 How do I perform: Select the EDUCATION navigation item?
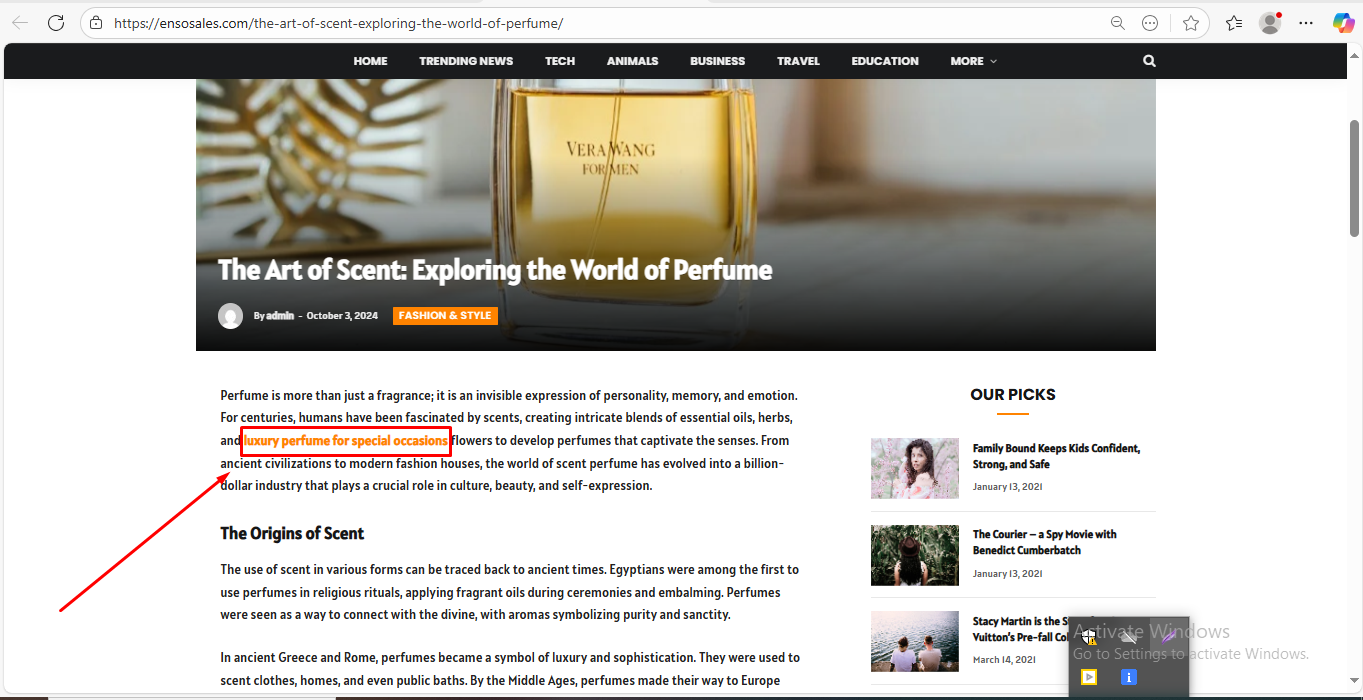(x=885, y=61)
